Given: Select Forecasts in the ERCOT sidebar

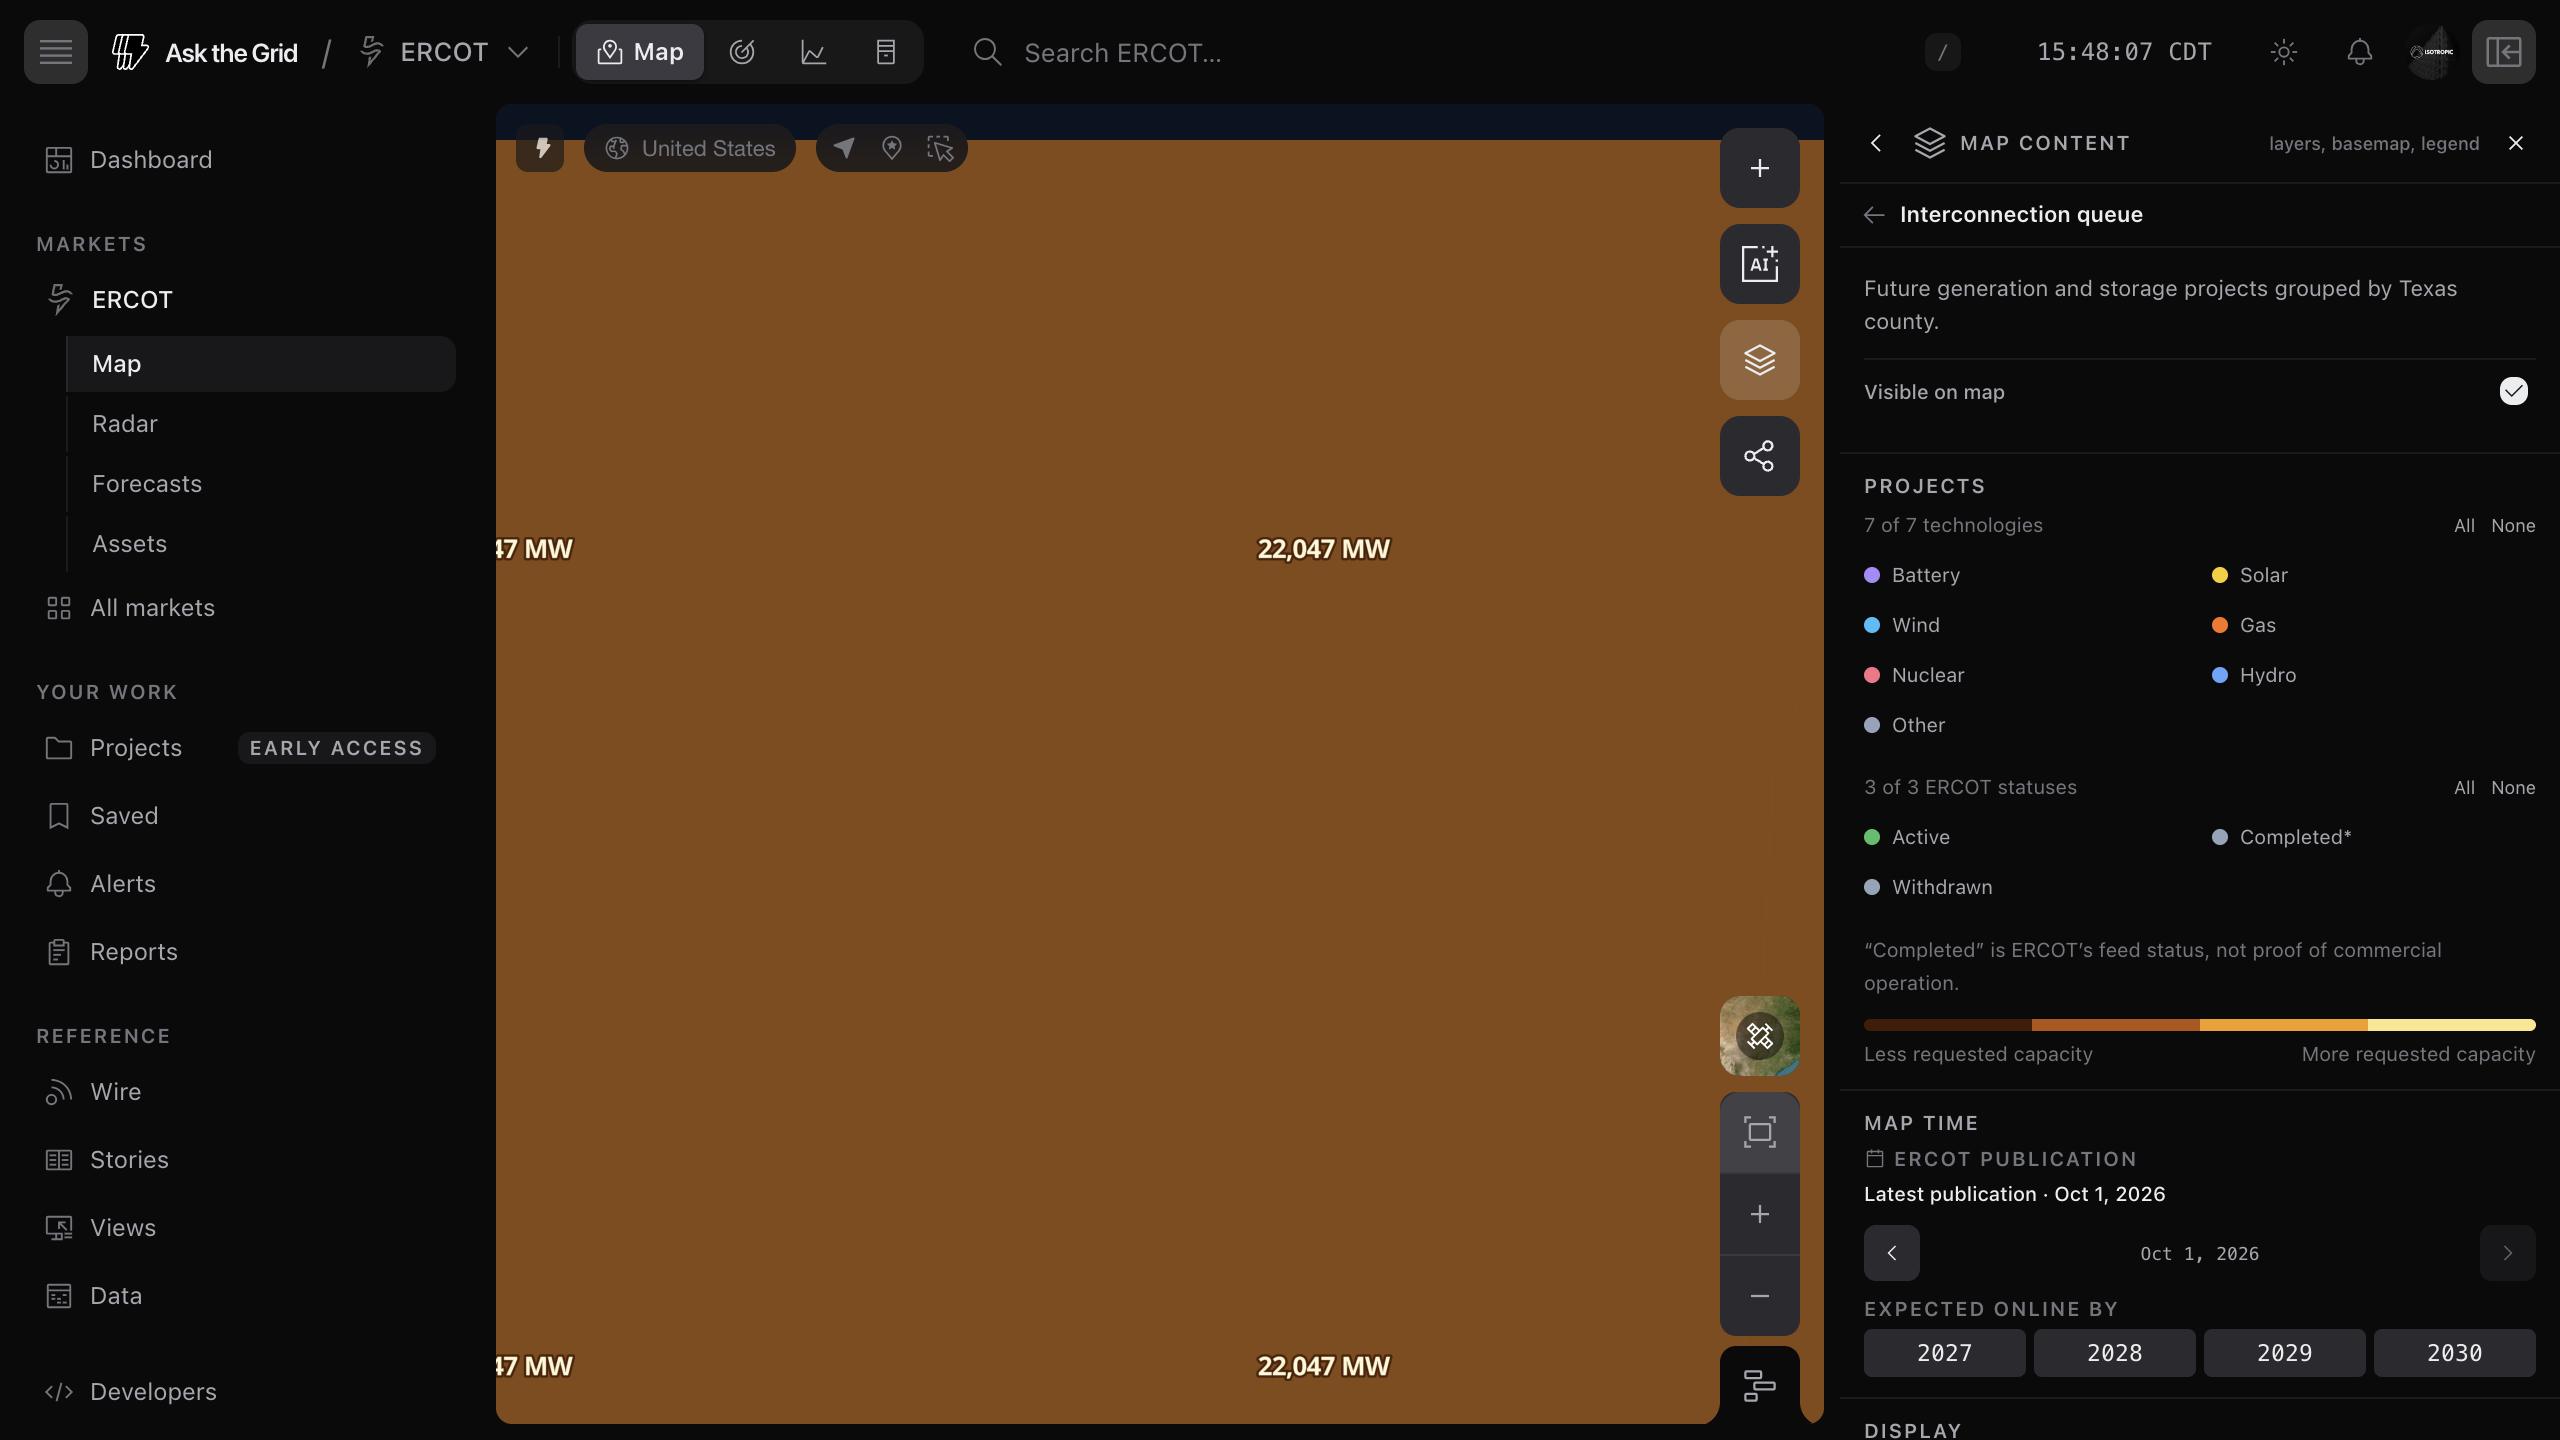Looking at the screenshot, I should point(147,484).
